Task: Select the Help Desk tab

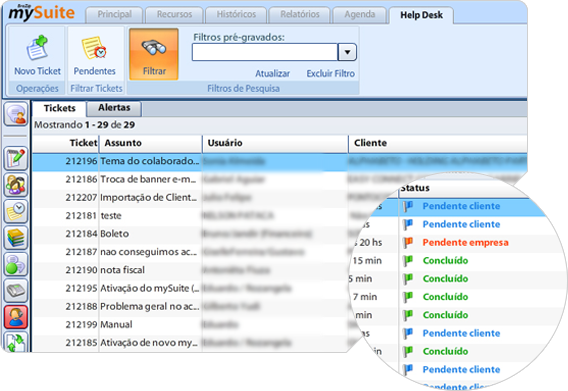Action: [421, 15]
